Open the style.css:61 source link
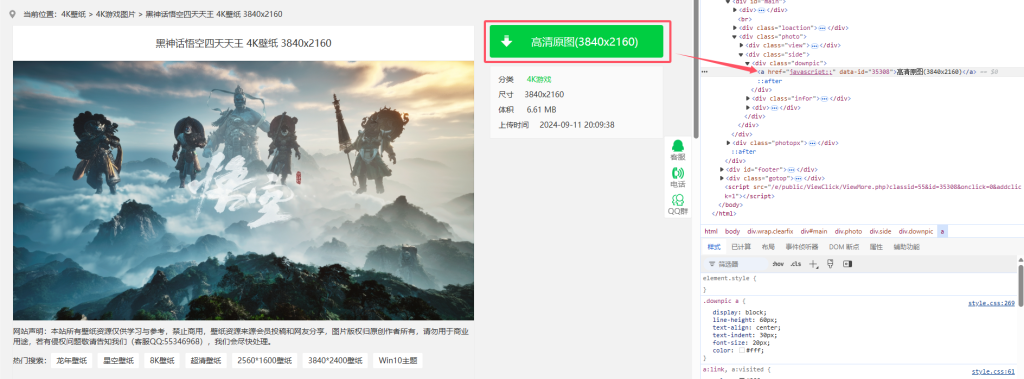The image size is (1024, 379). pos(993,371)
